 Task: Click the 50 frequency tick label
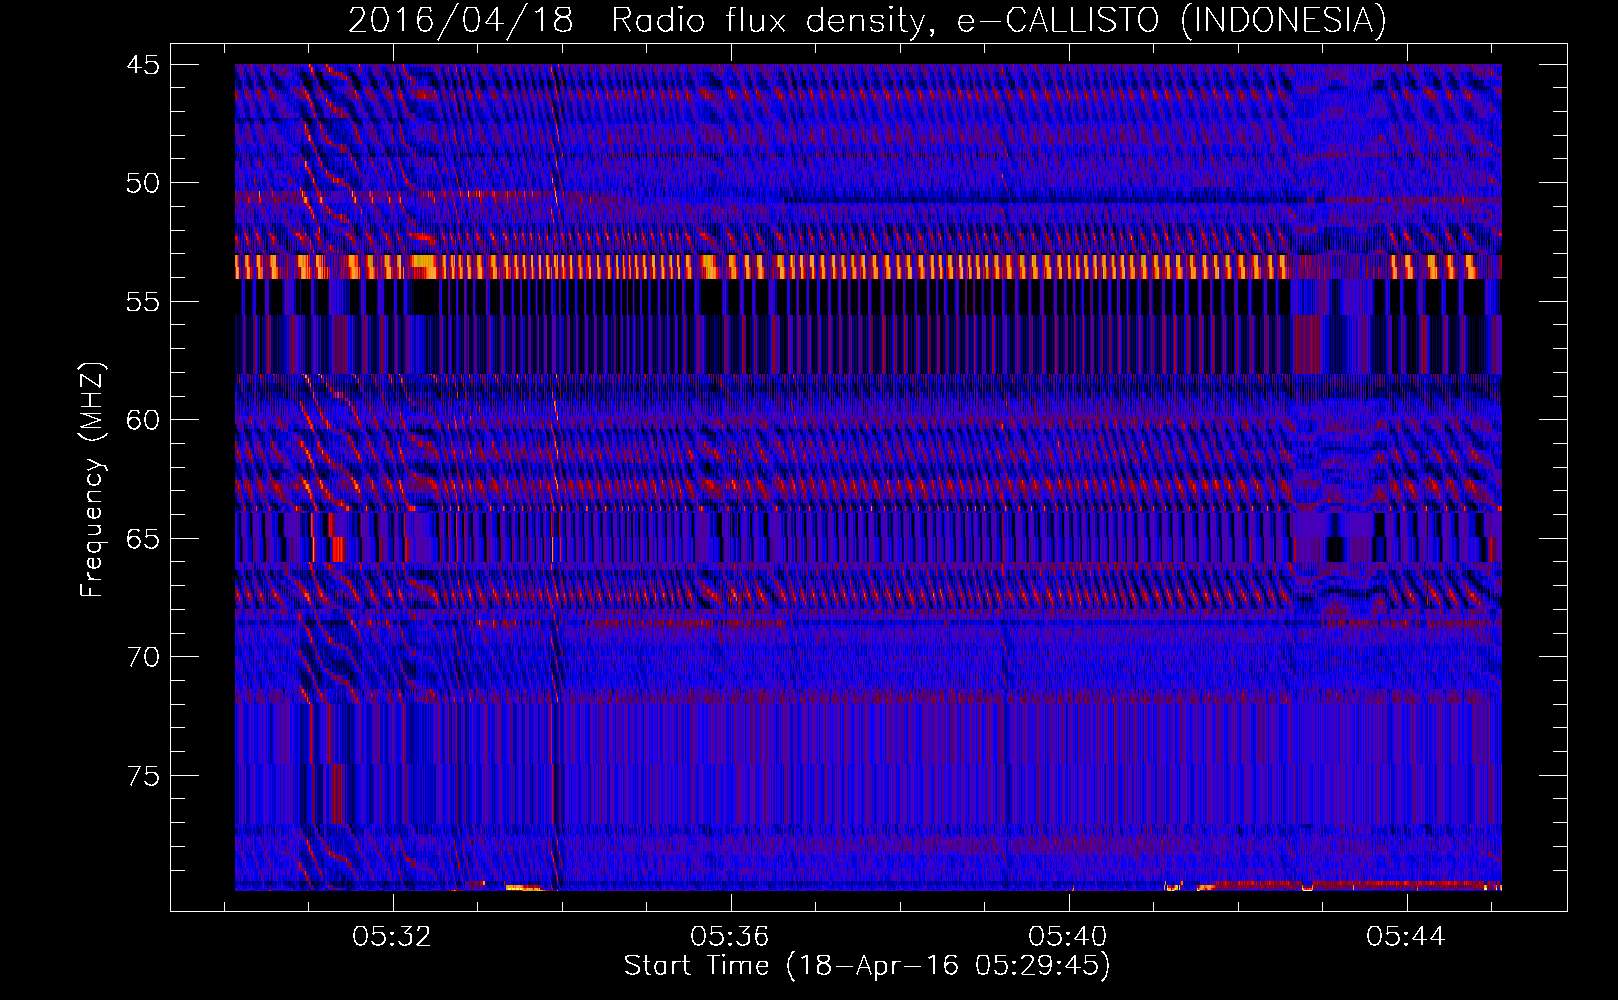click(x=142, y=183)
